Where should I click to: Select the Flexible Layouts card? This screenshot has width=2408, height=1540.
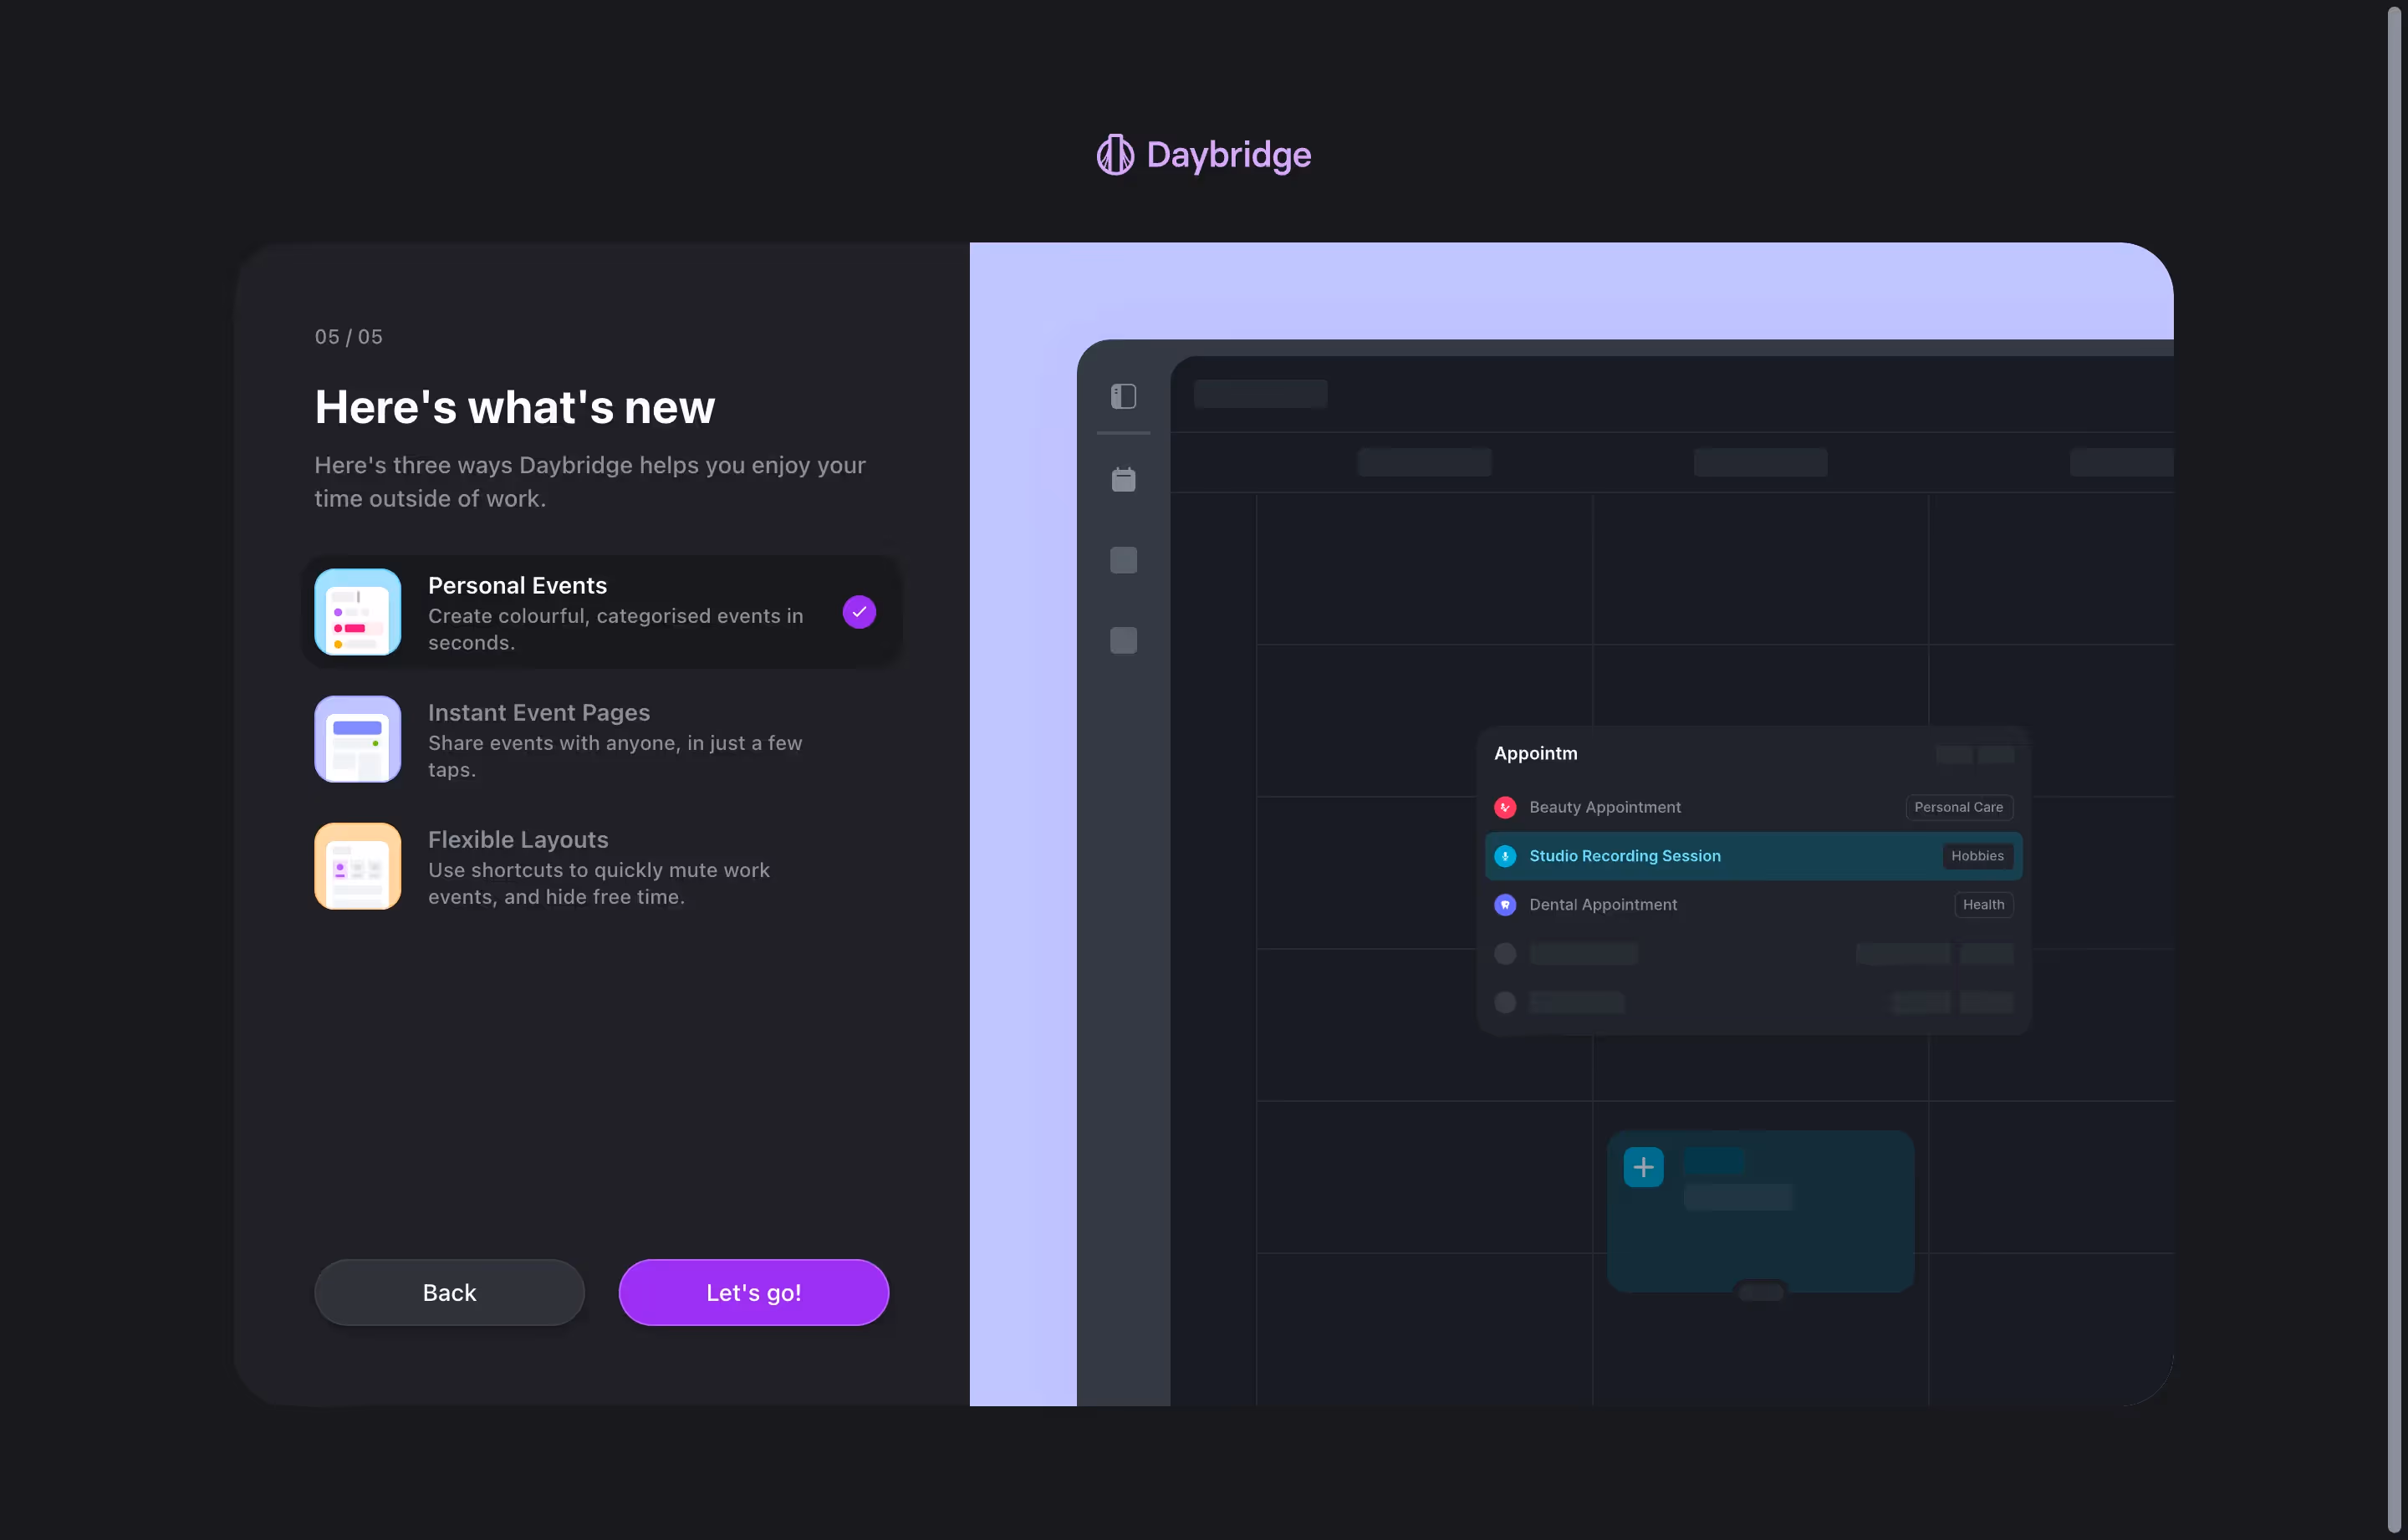click(600, 866)
